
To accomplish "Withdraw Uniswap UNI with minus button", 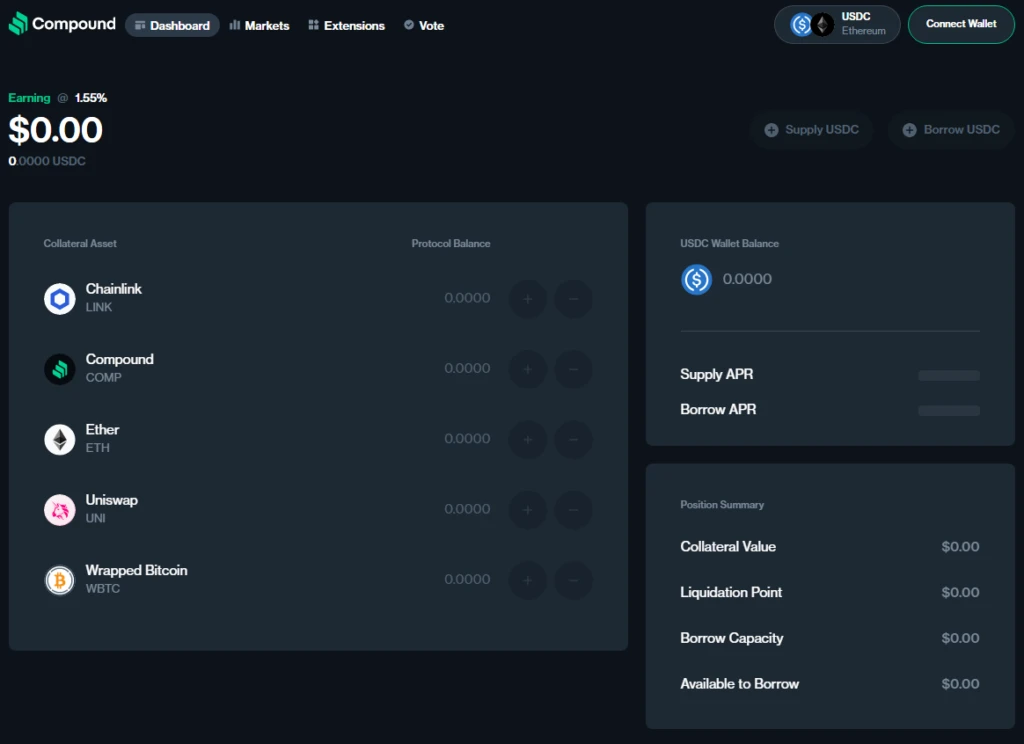I will click(573, 510).
